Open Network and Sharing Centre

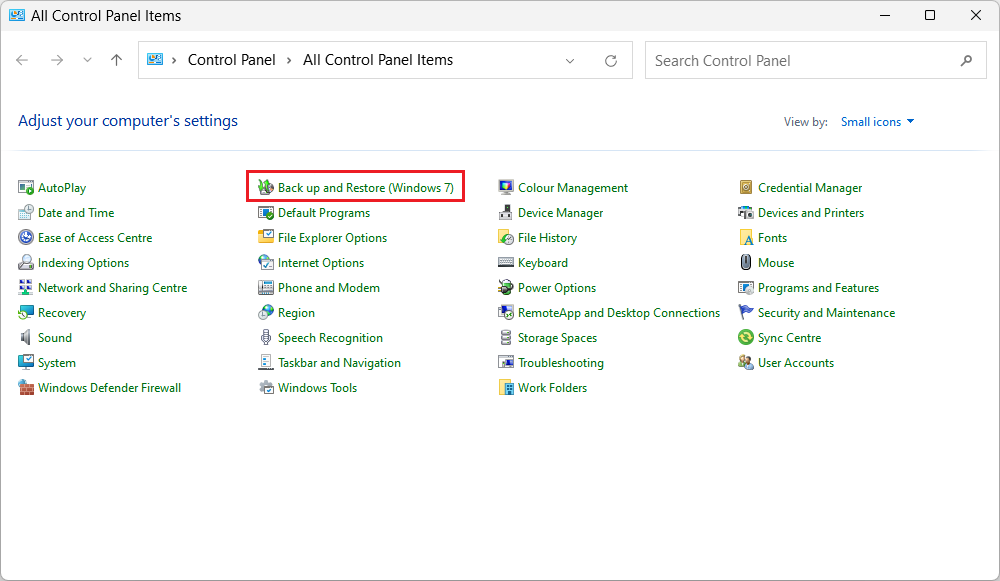[x=111, y=287]
